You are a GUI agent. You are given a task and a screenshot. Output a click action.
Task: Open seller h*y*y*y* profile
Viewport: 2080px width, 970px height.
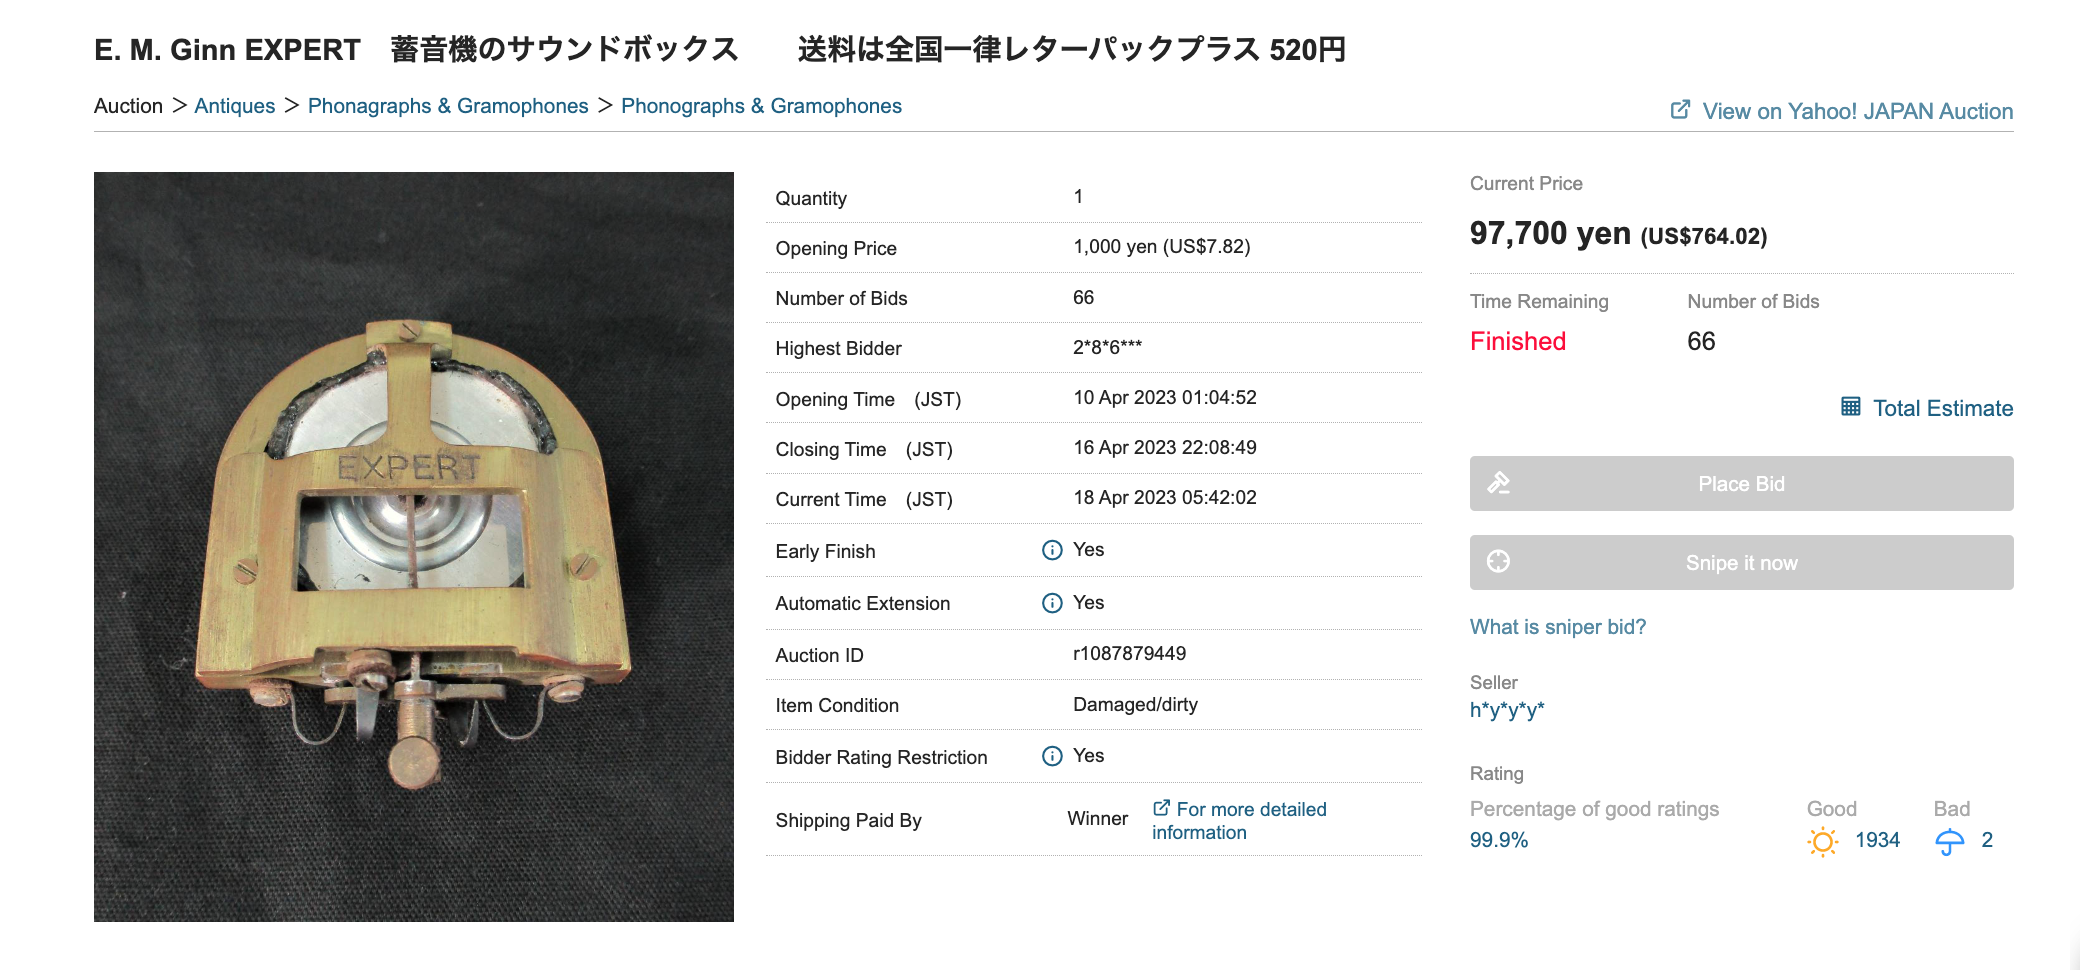click(x=1506, y=710)
